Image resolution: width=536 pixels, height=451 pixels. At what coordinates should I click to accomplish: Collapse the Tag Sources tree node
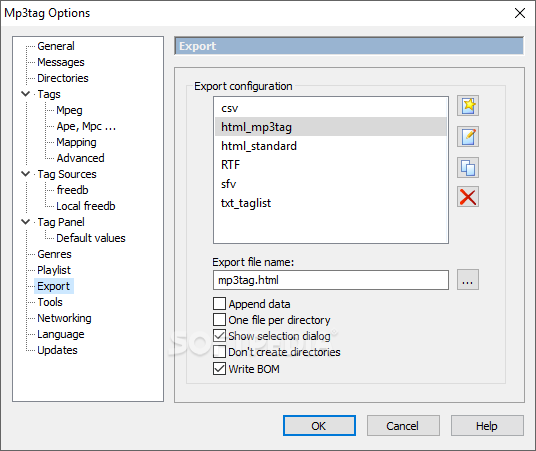26,174
